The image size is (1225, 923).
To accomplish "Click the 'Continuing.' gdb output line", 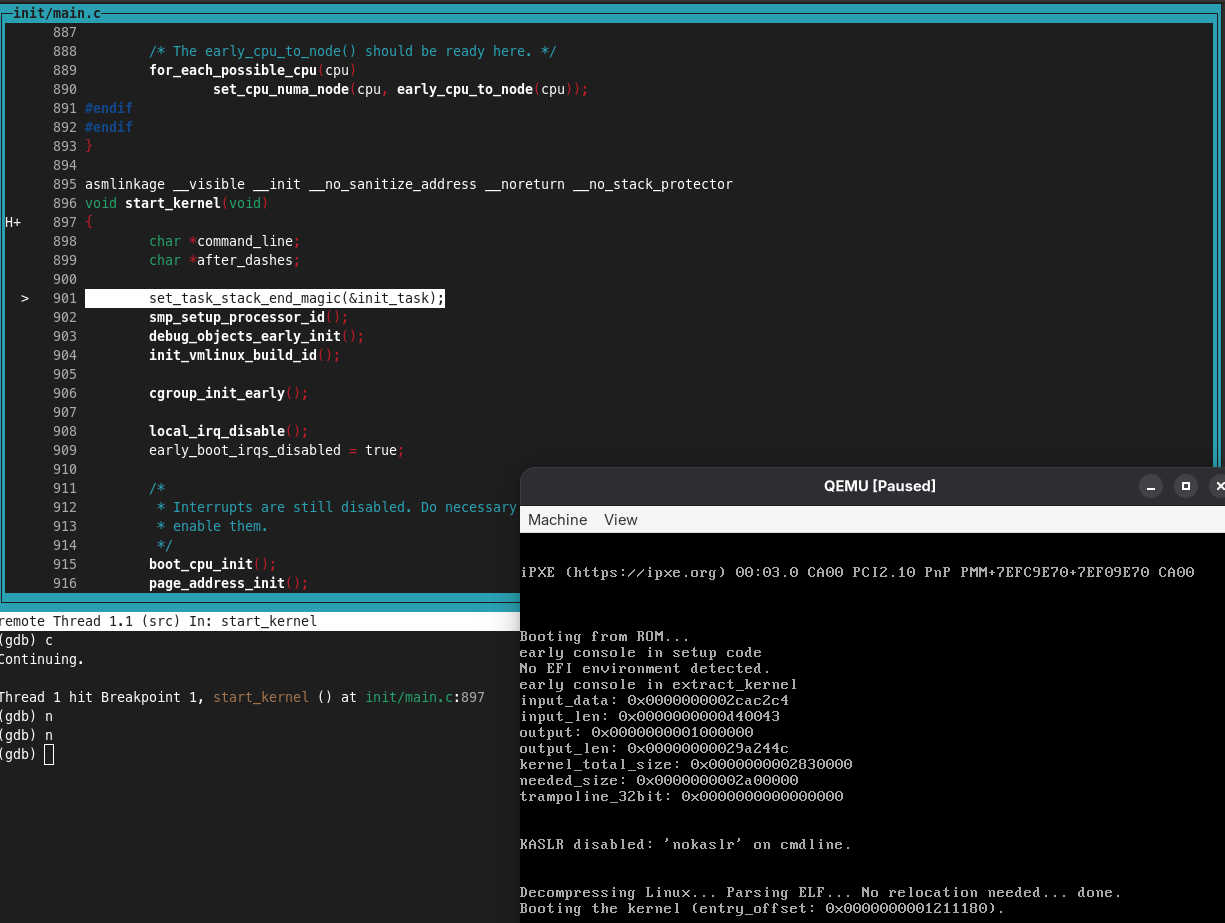I will point(42,659).
